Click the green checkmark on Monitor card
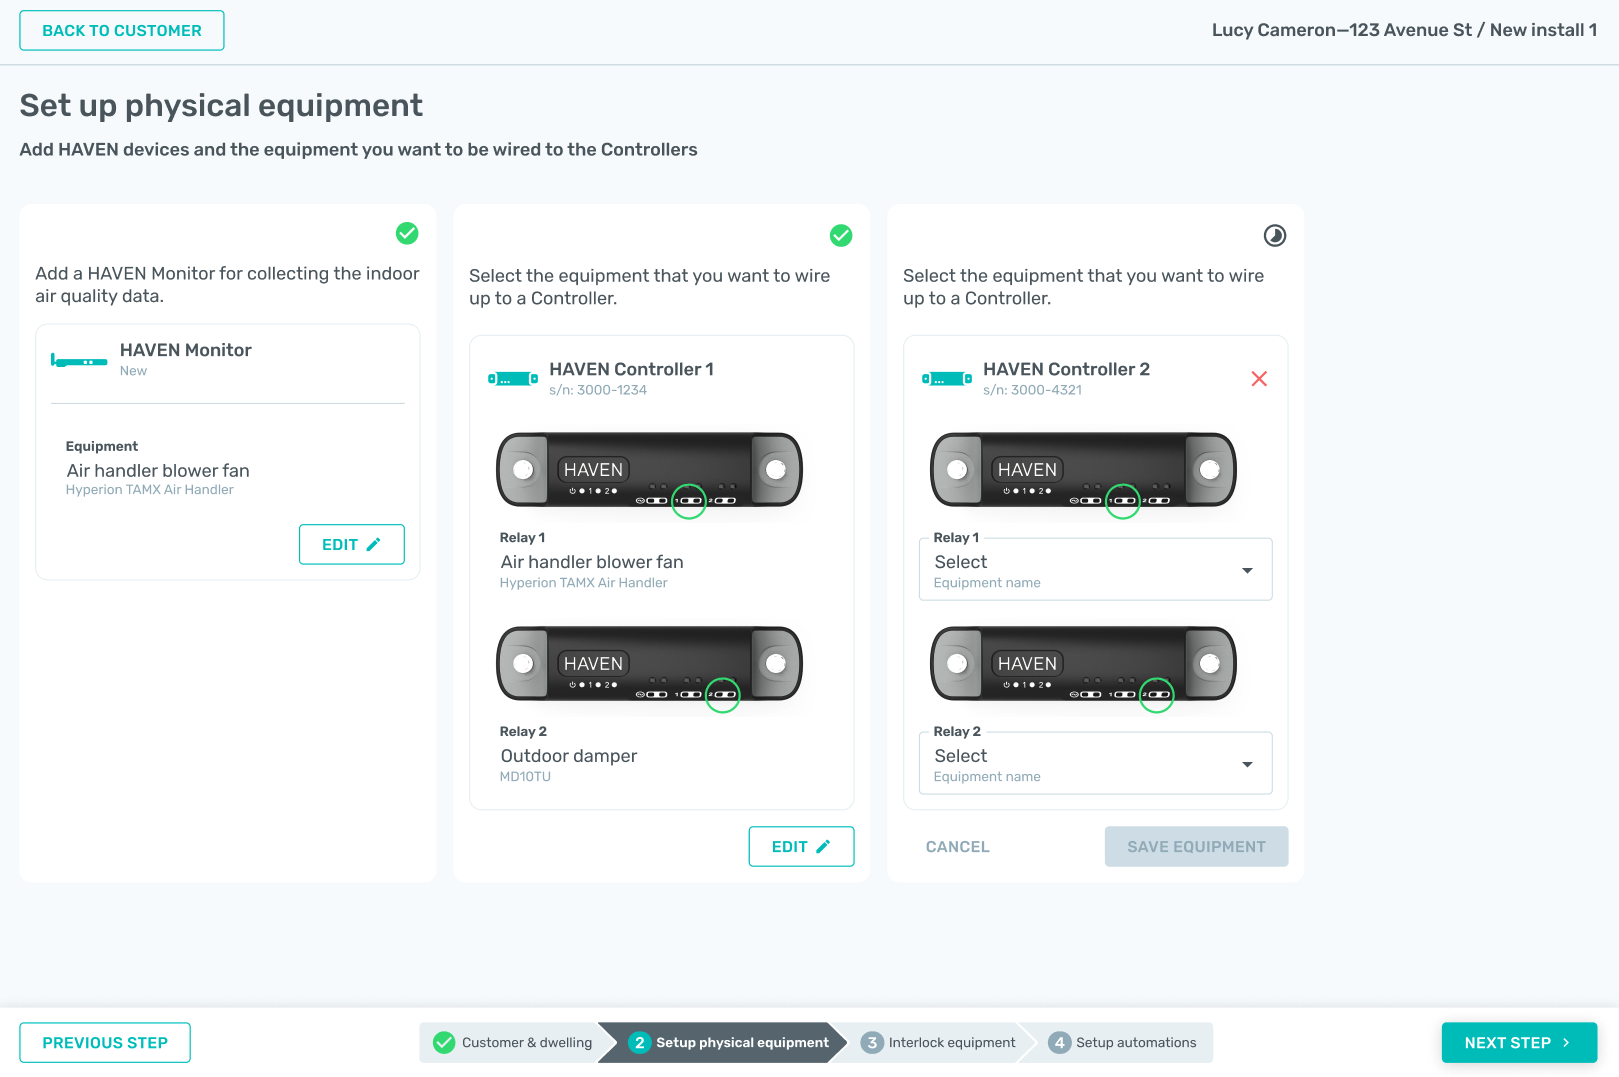The height and width of the screenshot is (1077, 1619). pos(407,233)
